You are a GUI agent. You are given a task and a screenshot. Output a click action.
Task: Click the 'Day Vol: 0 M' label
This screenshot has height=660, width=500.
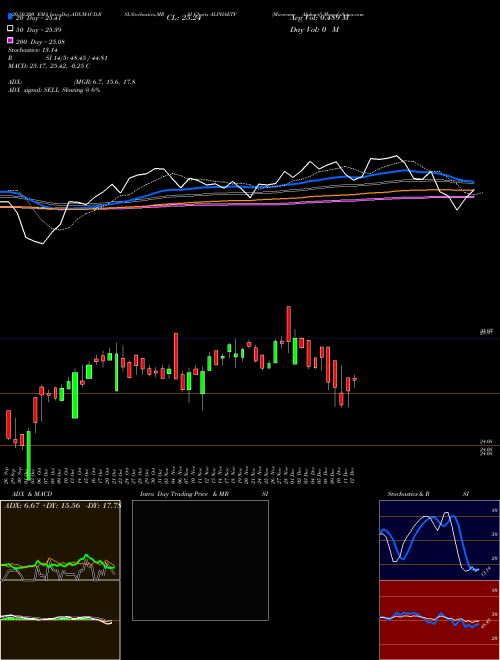coord(314,30)
